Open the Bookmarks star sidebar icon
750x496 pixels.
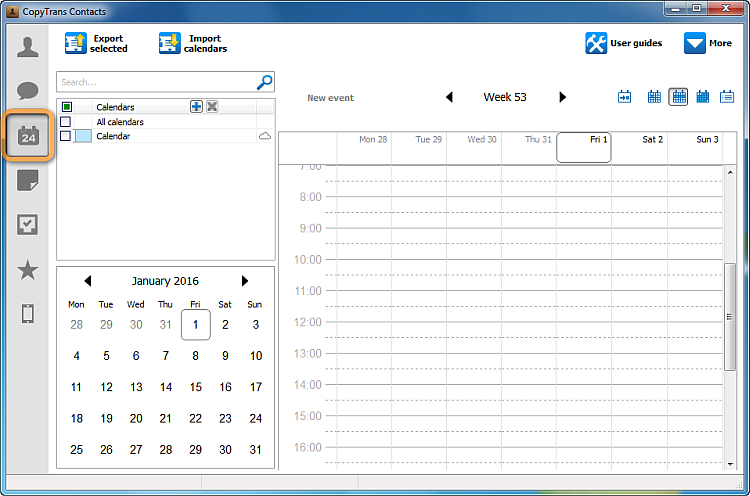pos(27,270)
